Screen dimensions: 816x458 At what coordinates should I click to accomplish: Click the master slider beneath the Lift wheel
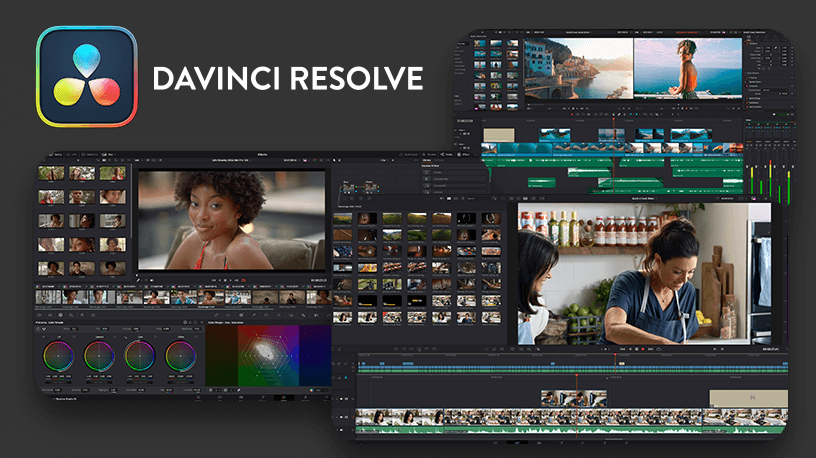[x=58, y=382]
